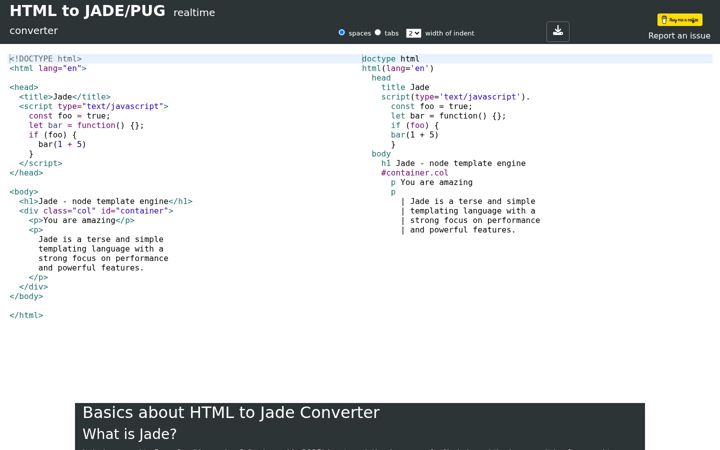Open the width of indent dropdown

413,33
